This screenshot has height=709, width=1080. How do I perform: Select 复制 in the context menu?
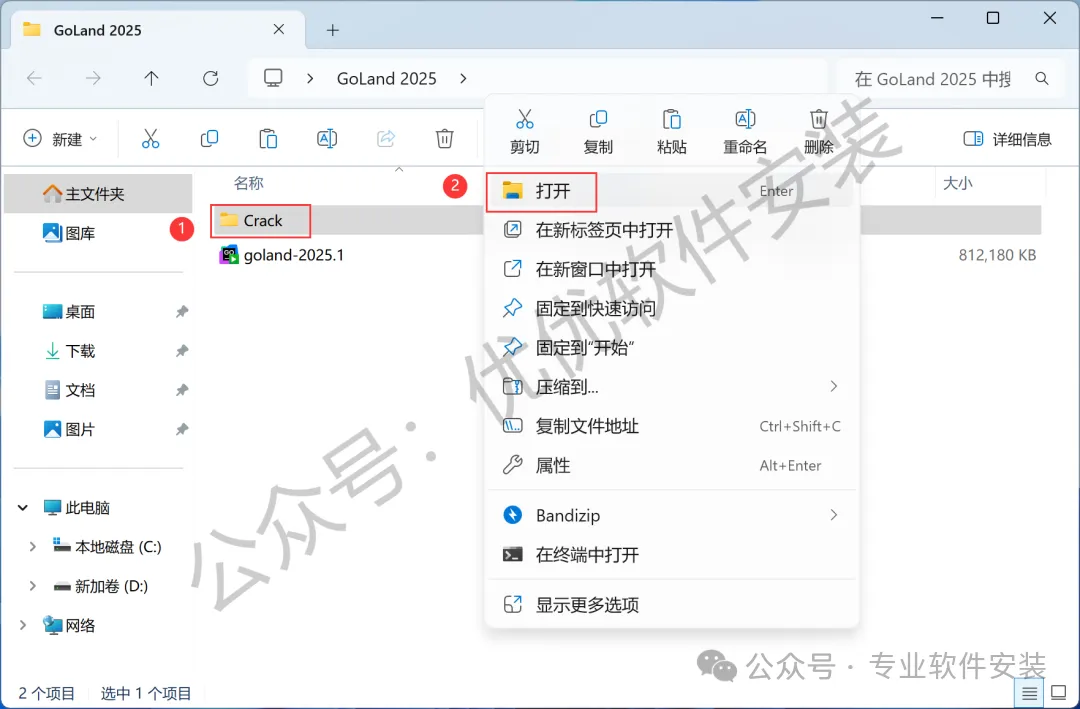tap(598, 131)
